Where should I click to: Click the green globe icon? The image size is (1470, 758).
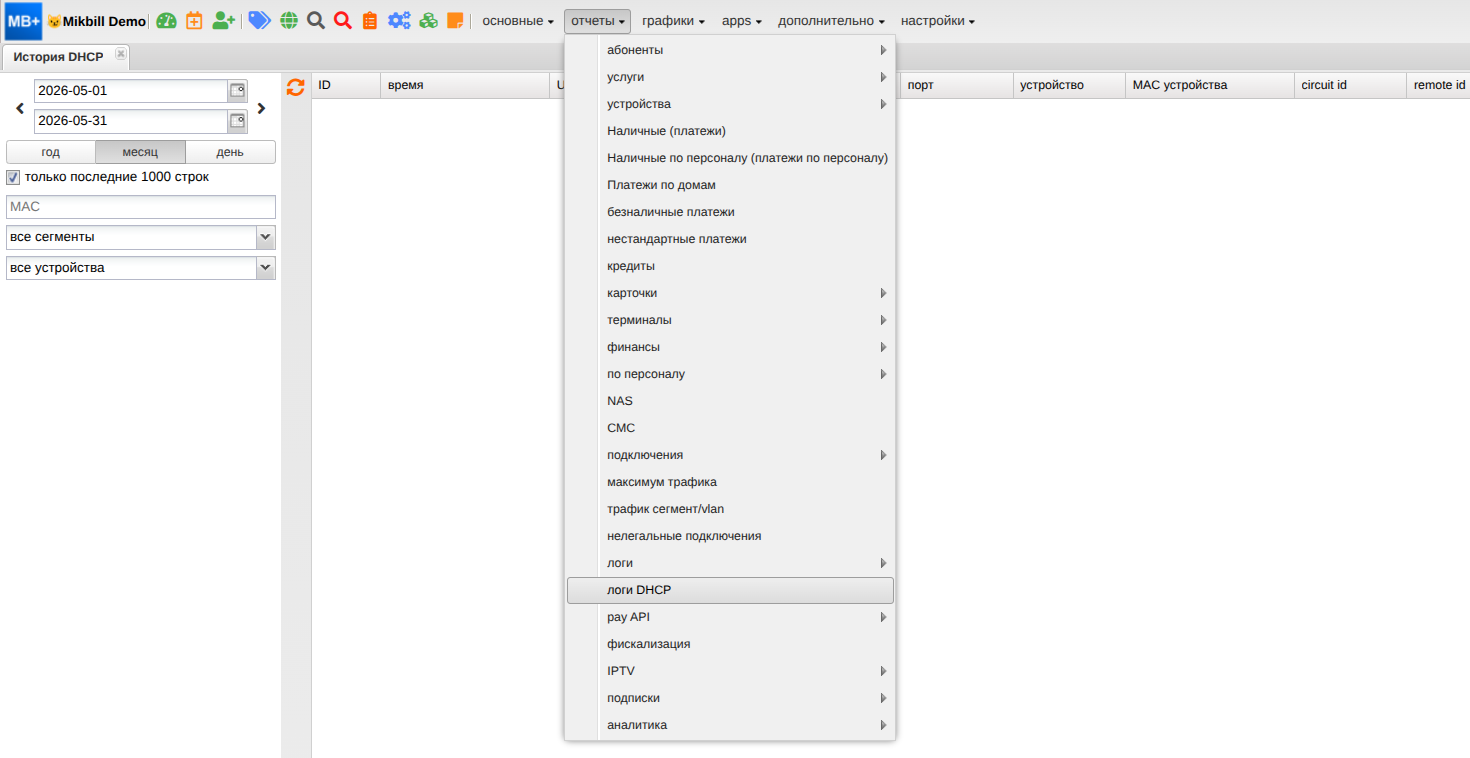[289, 21]
